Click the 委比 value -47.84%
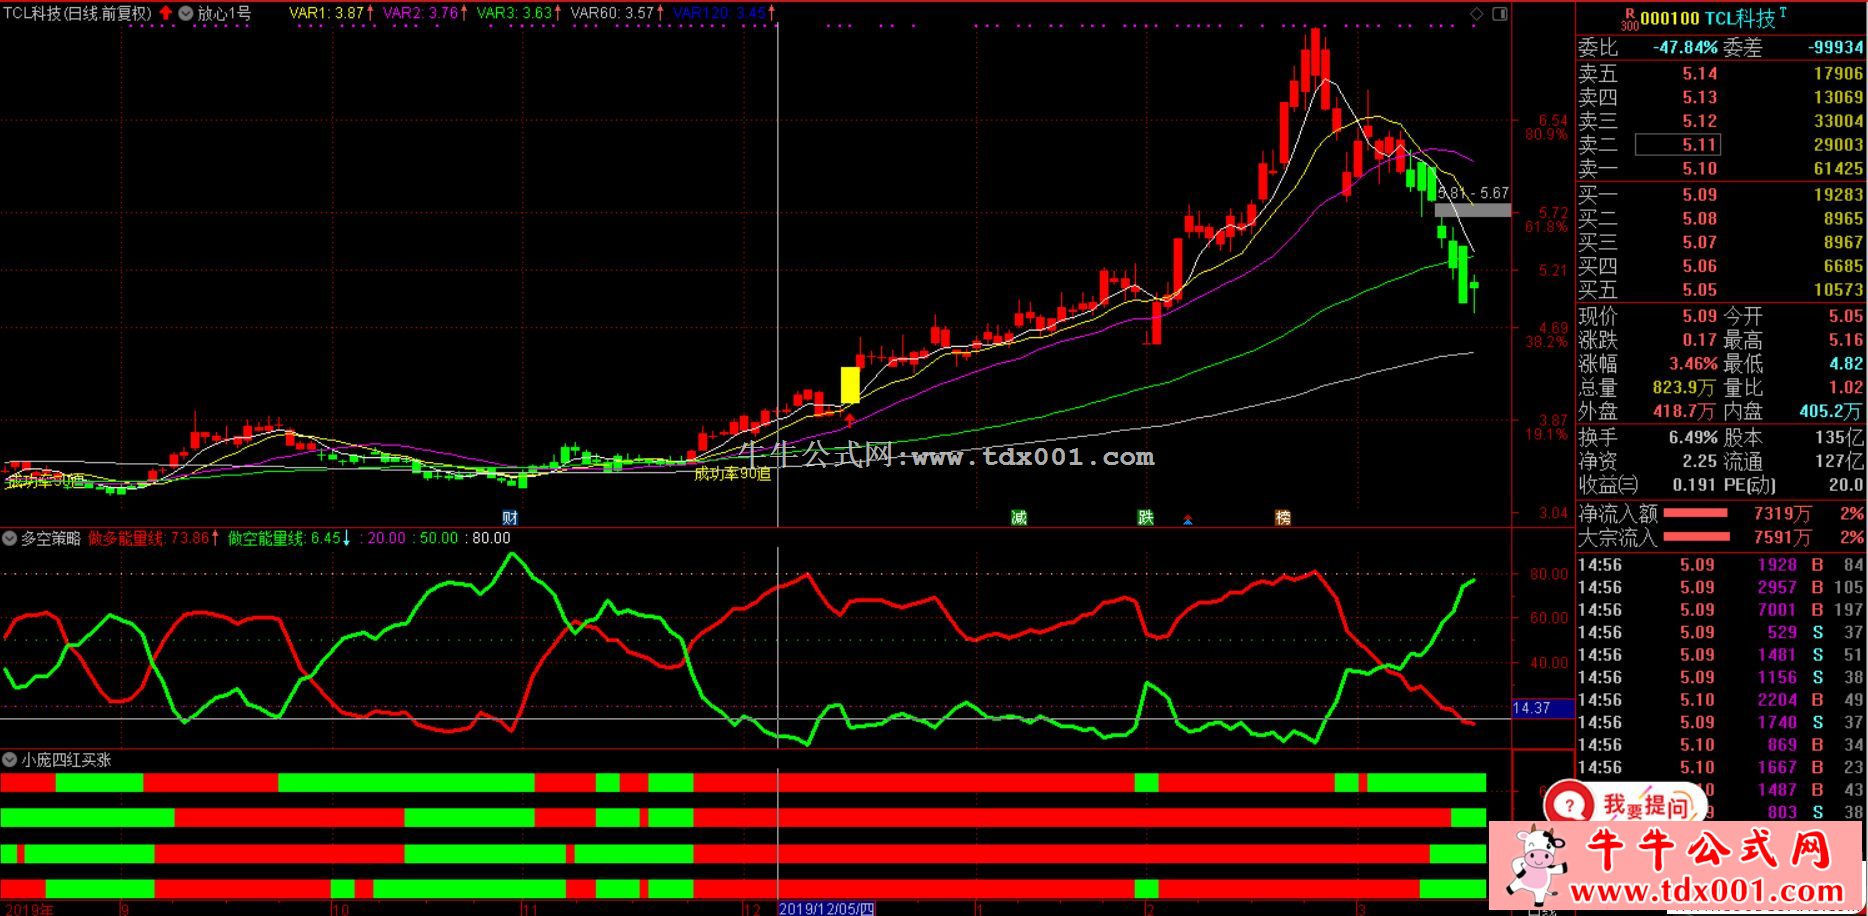 click(1685, 47)
